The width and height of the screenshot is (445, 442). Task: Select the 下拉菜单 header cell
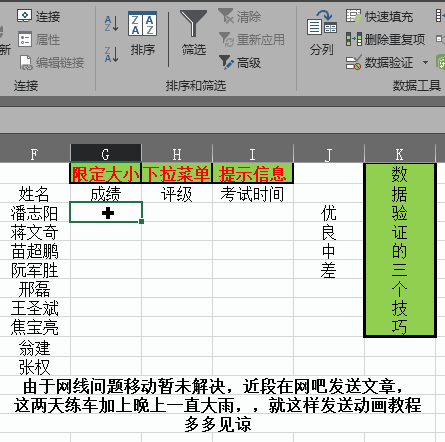pos(177,173)
